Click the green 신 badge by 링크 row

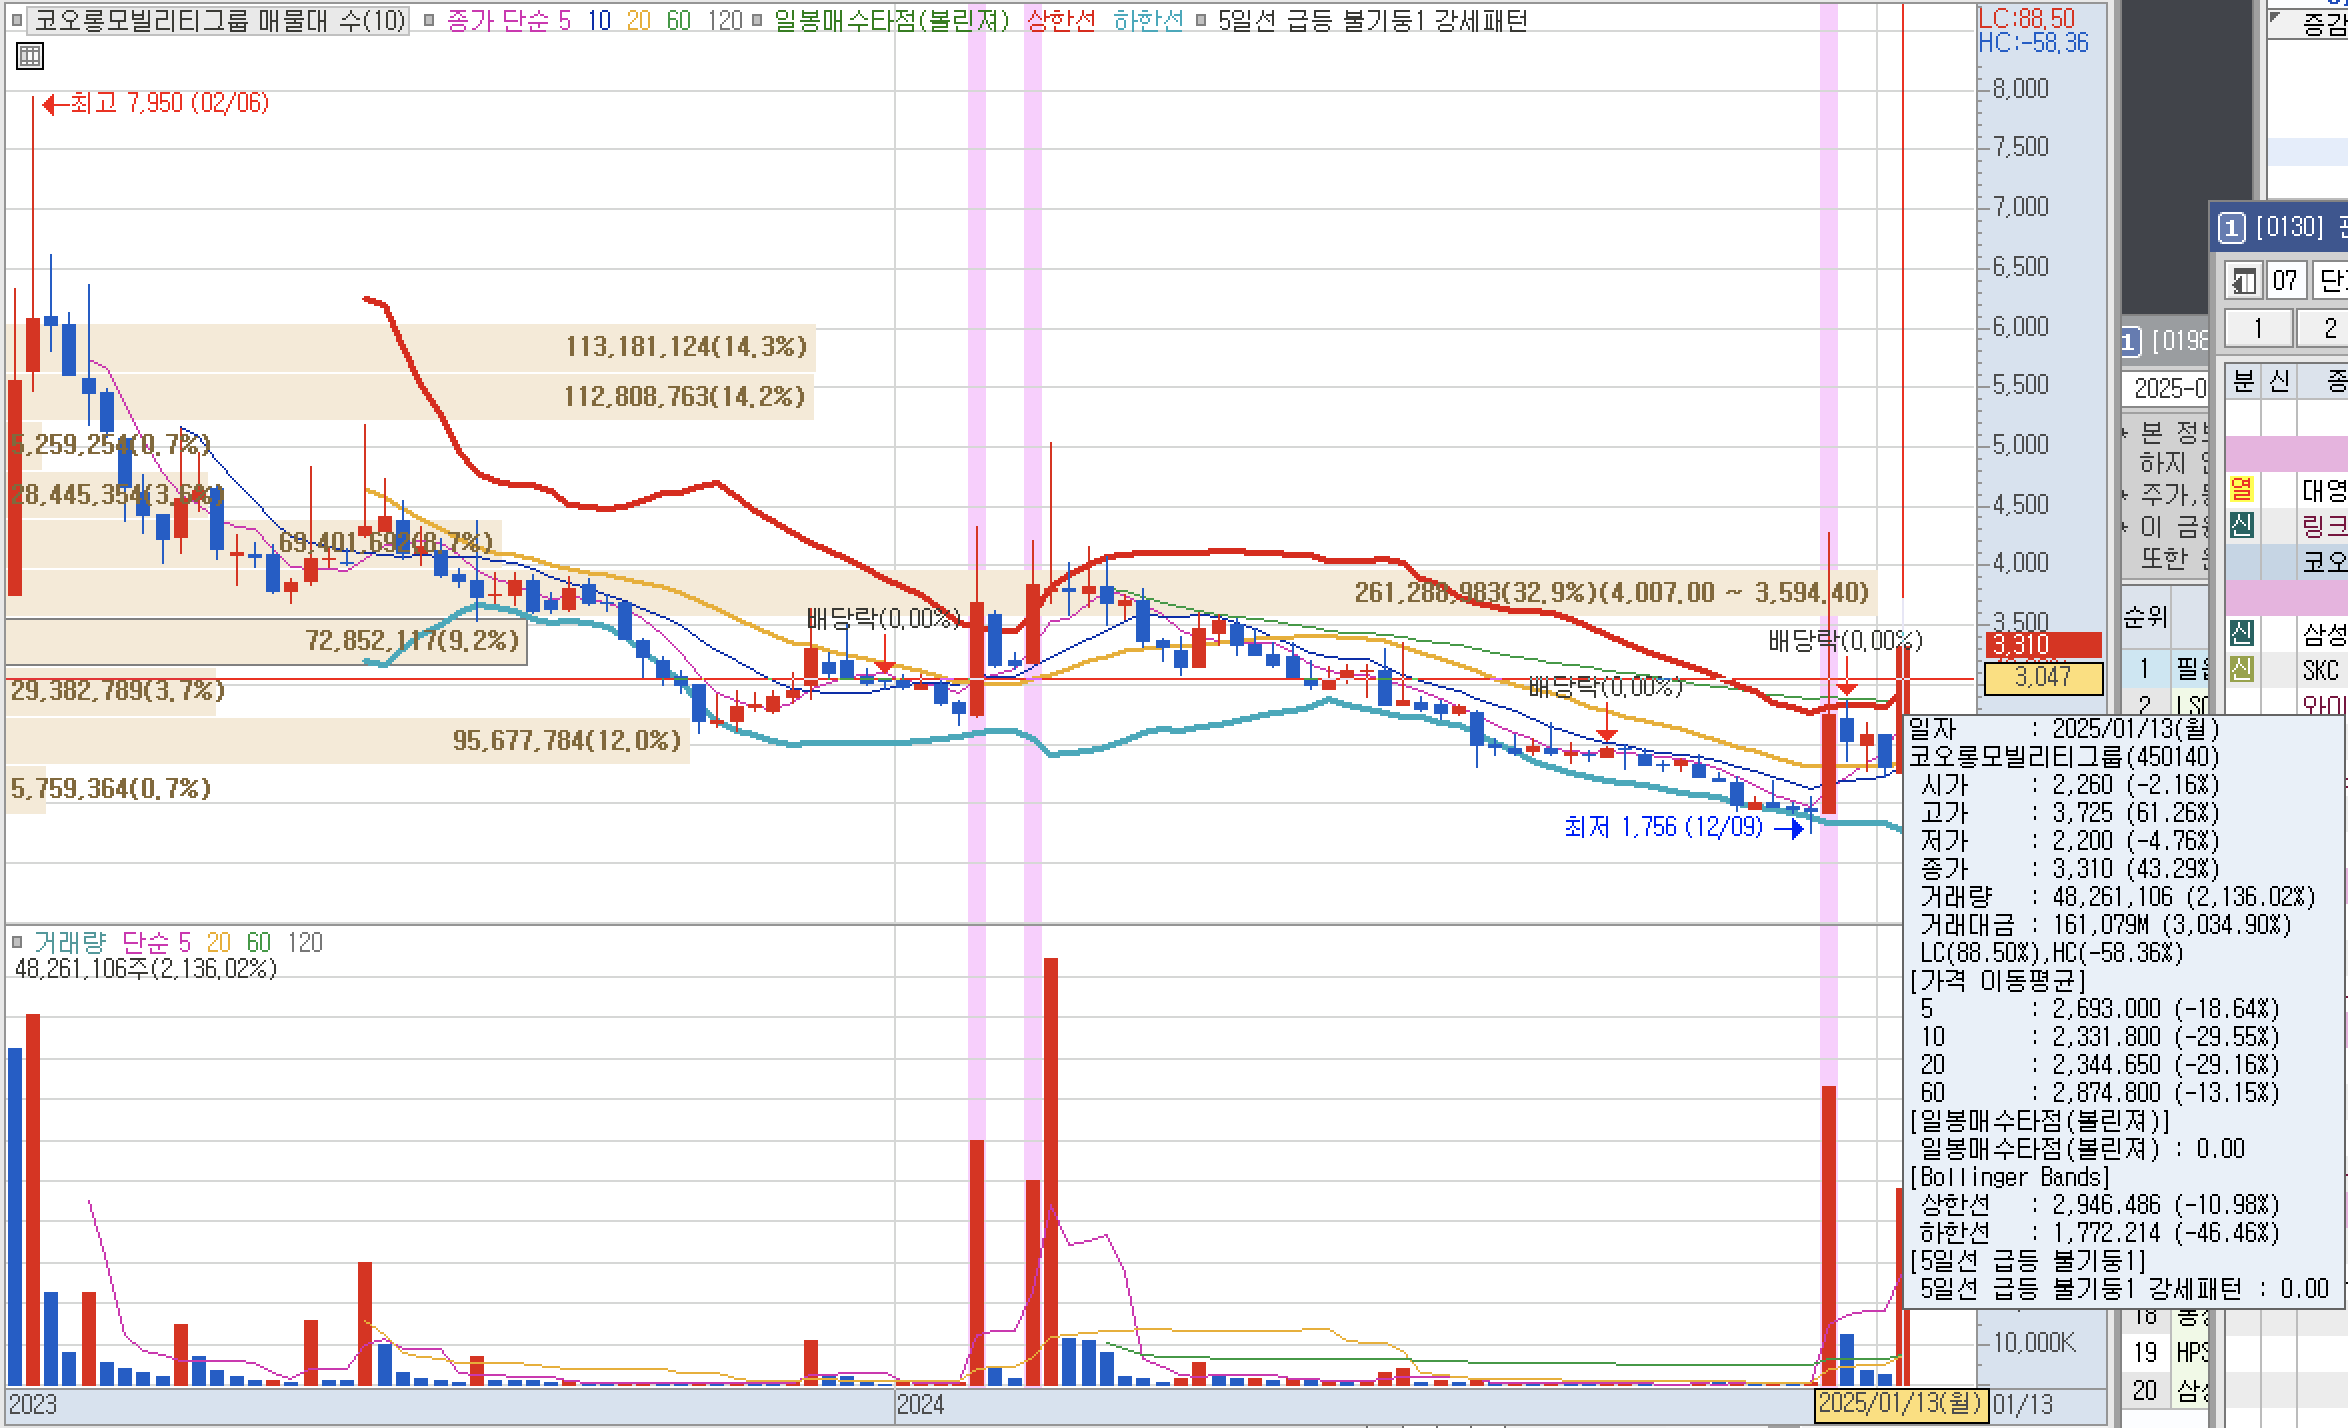click(x=2242, y=525)
